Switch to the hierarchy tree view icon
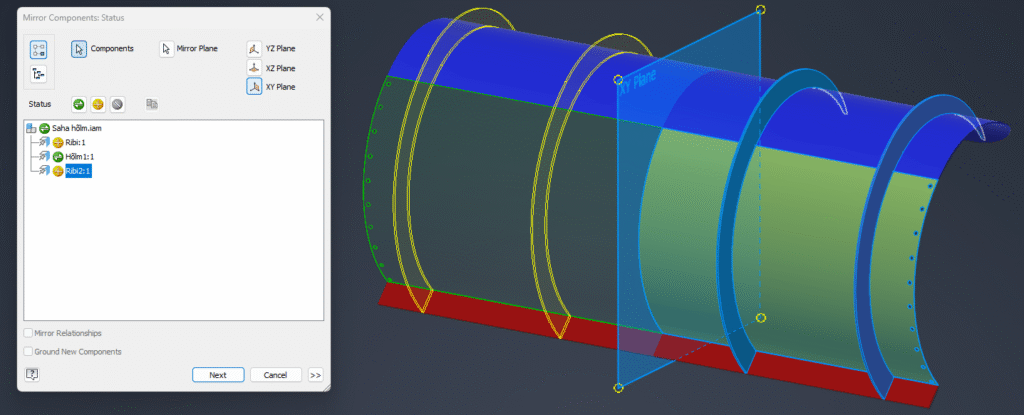Viewport: 1024px width, 415px height. (x=39, y=74)
